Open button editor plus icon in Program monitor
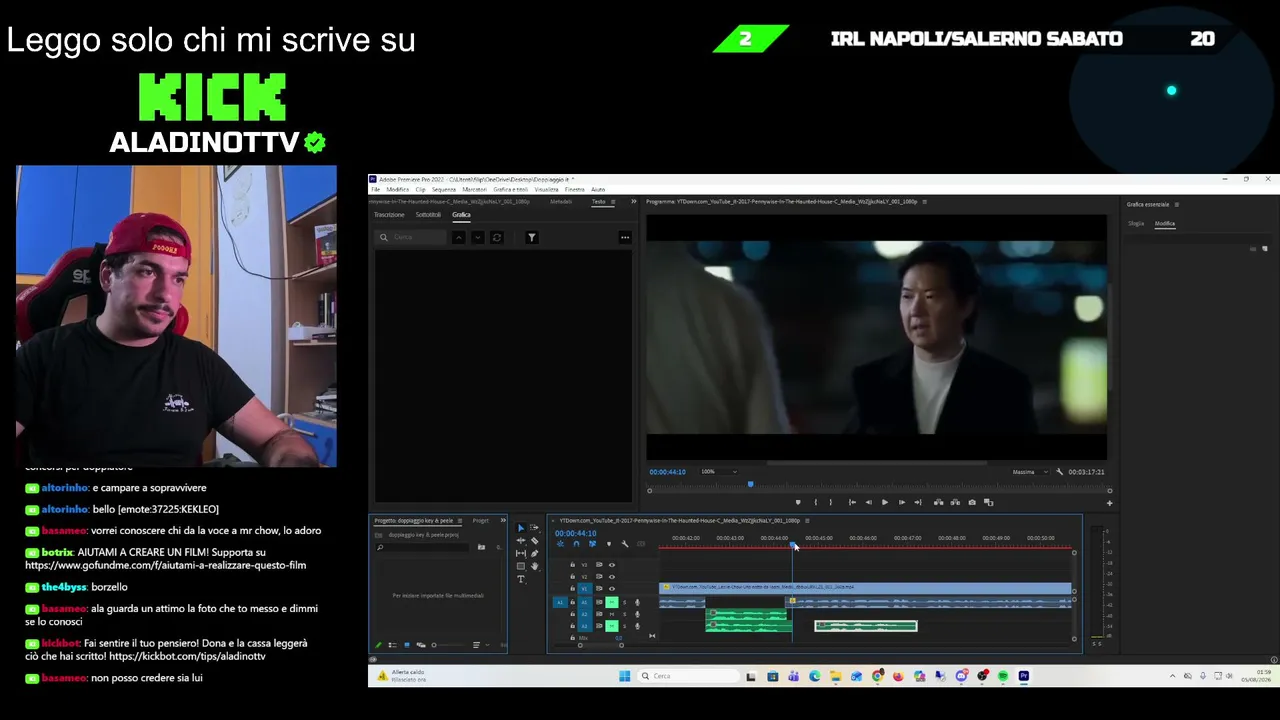 tap(1109, 503)
